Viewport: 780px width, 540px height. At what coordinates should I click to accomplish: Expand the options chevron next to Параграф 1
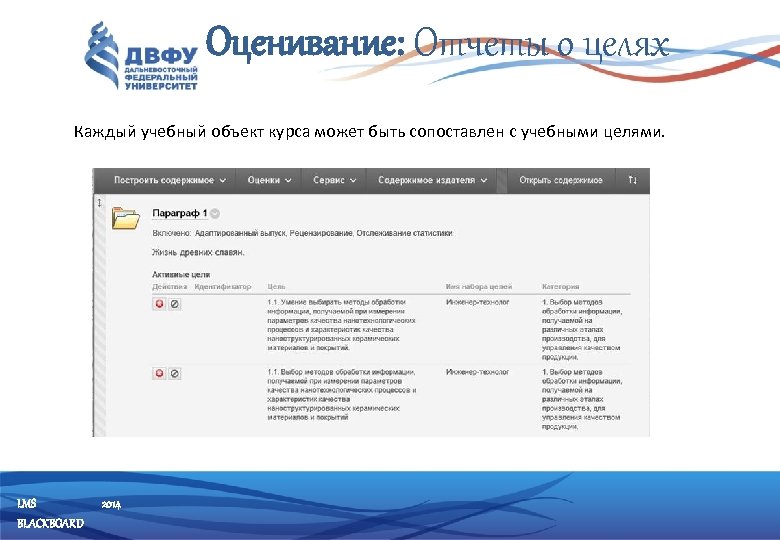click(215, 214)
